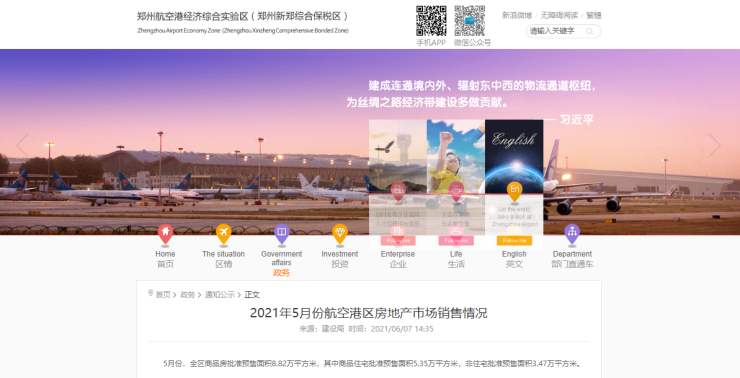Screen dimensions: 740x378
Task: Switch to 繁體 traditional Chinese
Action: [594, 16]
